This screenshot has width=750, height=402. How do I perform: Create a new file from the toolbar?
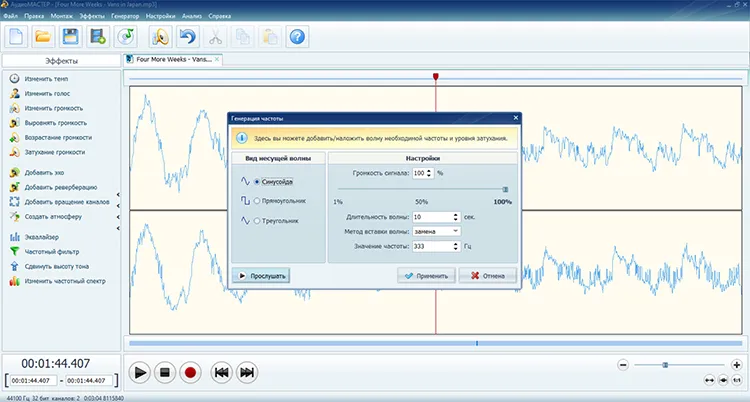pyautogui.click(x=16, y=36)
